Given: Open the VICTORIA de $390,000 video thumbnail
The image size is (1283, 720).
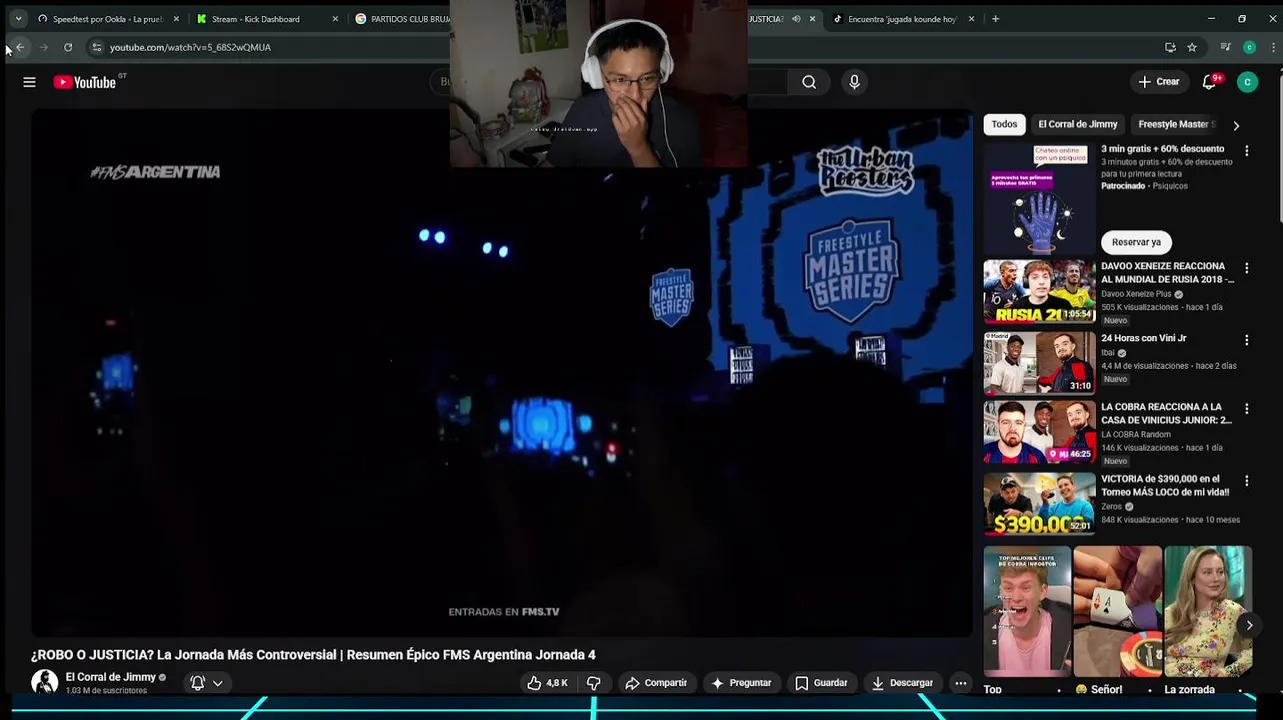Looking at the screenshot, I should point(1039,504).
